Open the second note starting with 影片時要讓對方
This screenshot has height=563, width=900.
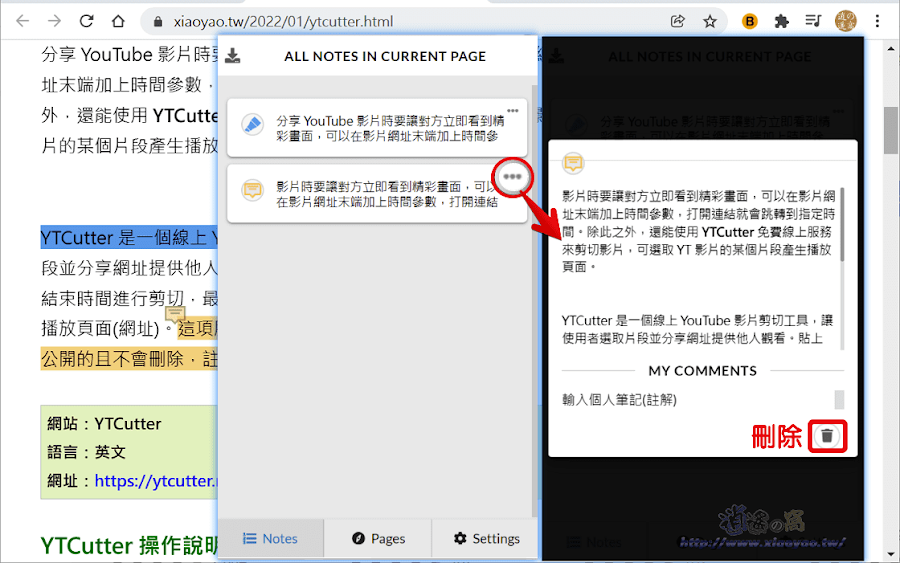[x=377, y=194]
